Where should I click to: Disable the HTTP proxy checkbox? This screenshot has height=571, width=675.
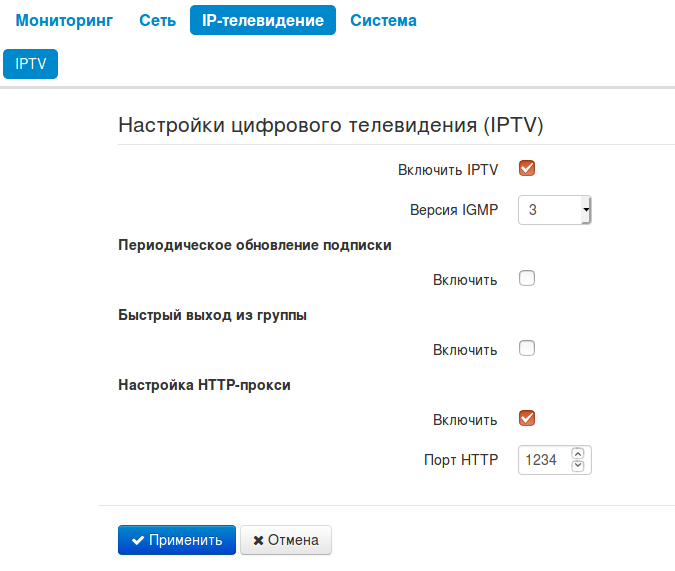(527, 419)
